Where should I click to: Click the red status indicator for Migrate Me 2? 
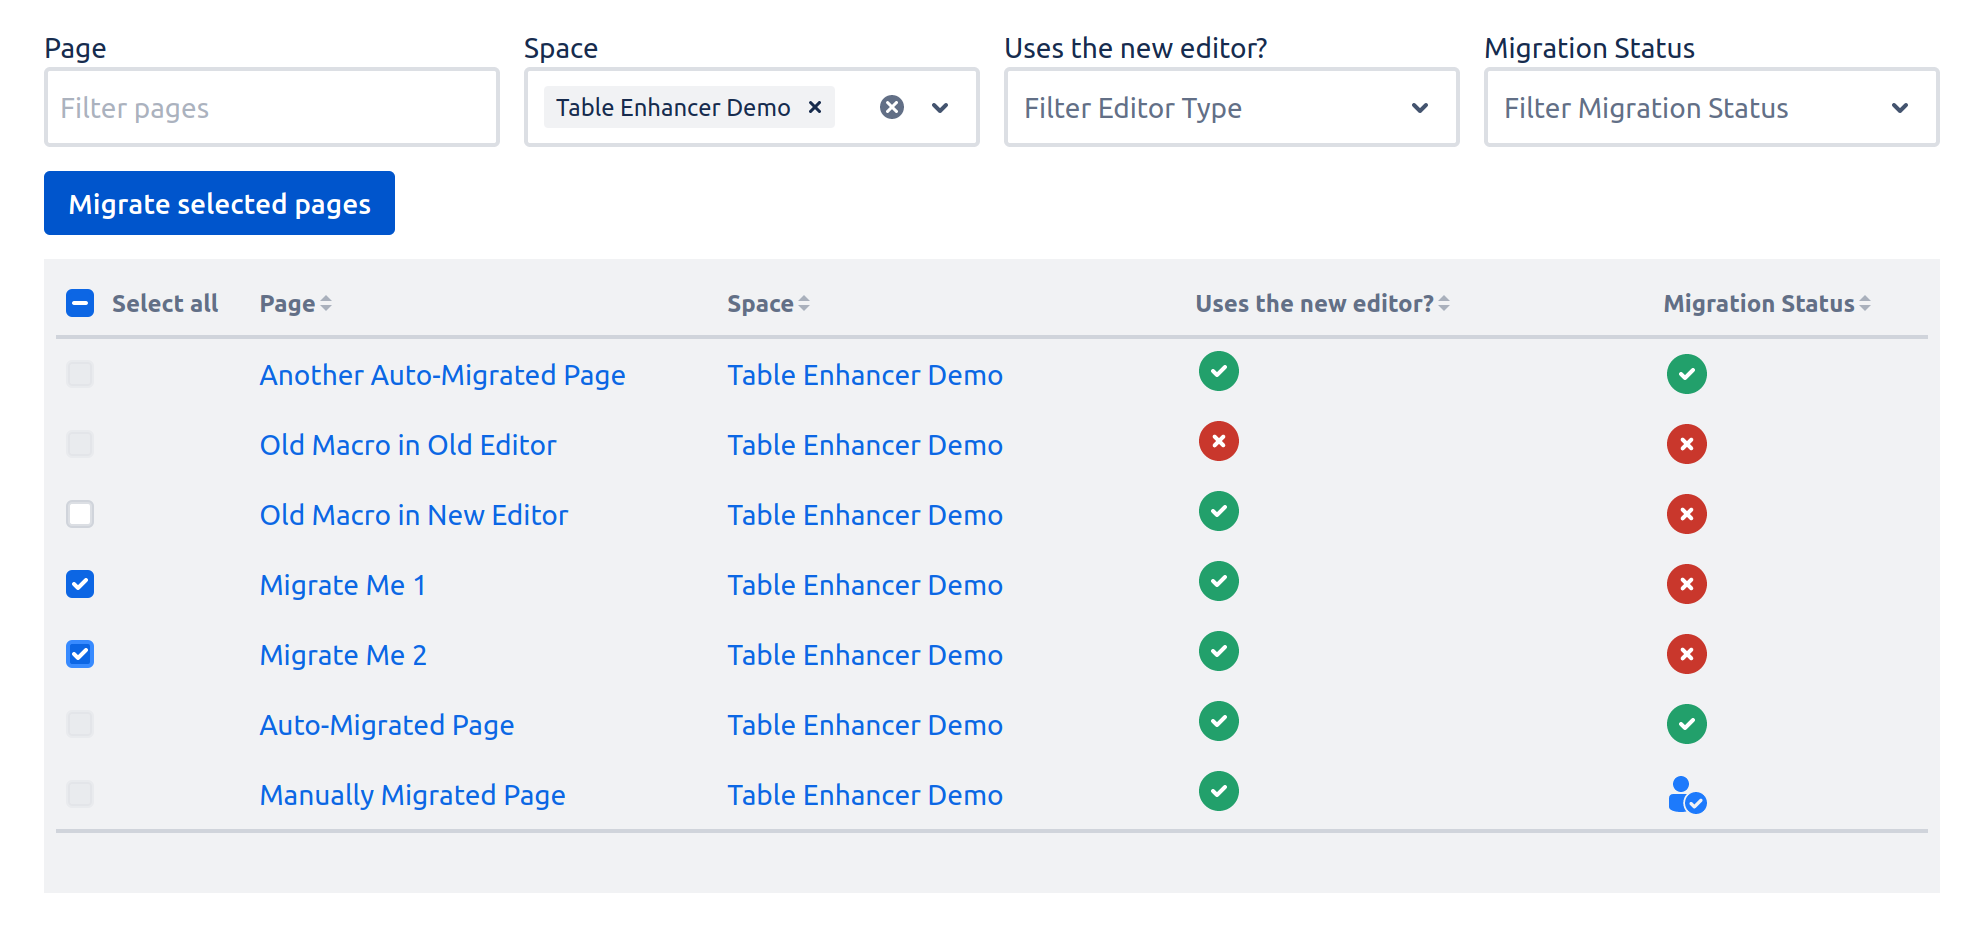coord(1687,654)
